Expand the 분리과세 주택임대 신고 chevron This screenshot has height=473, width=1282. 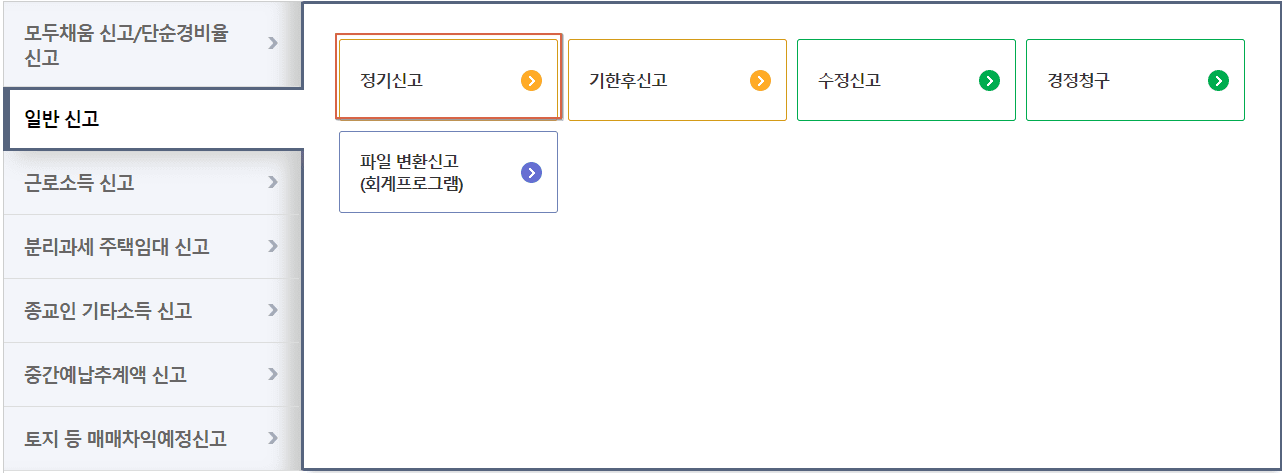[x=273, y=246]
